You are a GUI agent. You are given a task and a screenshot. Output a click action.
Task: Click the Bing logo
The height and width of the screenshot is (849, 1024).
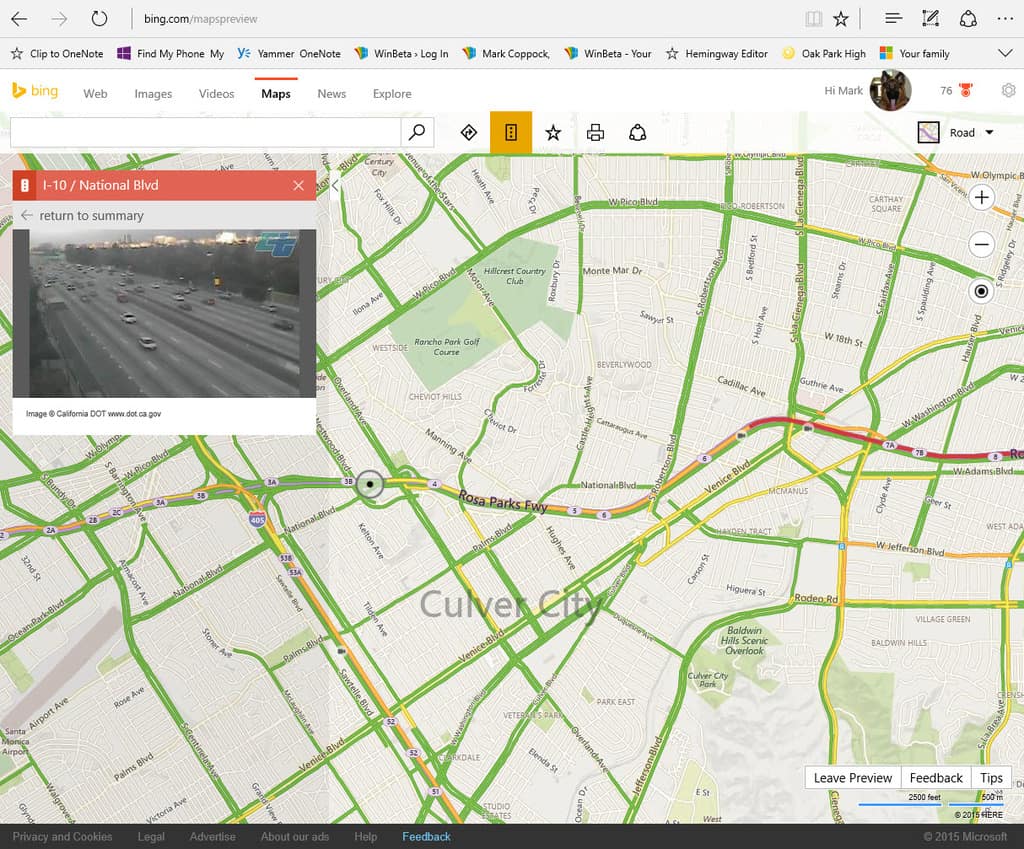tap(35, 91)
